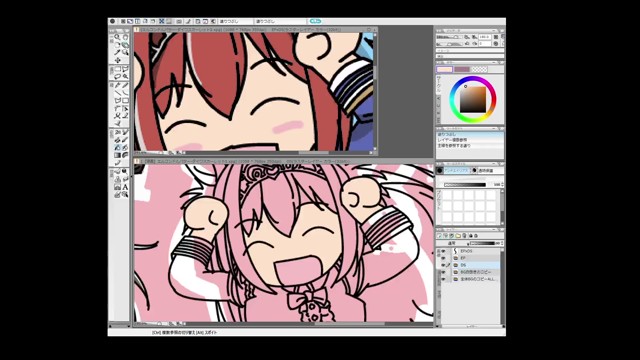
Task: Select レイヤー個別参照 in the tool list
Action: pyautogui.click(x=469, y=140)
